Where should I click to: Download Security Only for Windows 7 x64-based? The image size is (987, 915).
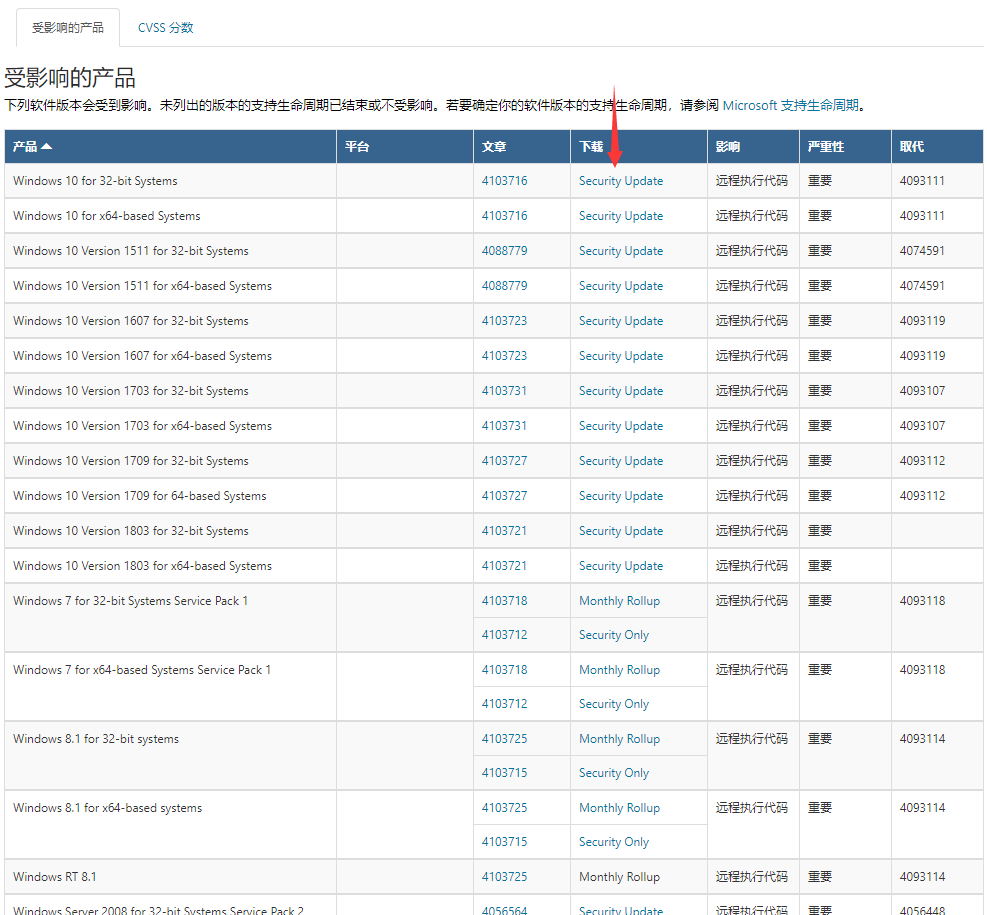pyautogui.click(x=614, y=704)
